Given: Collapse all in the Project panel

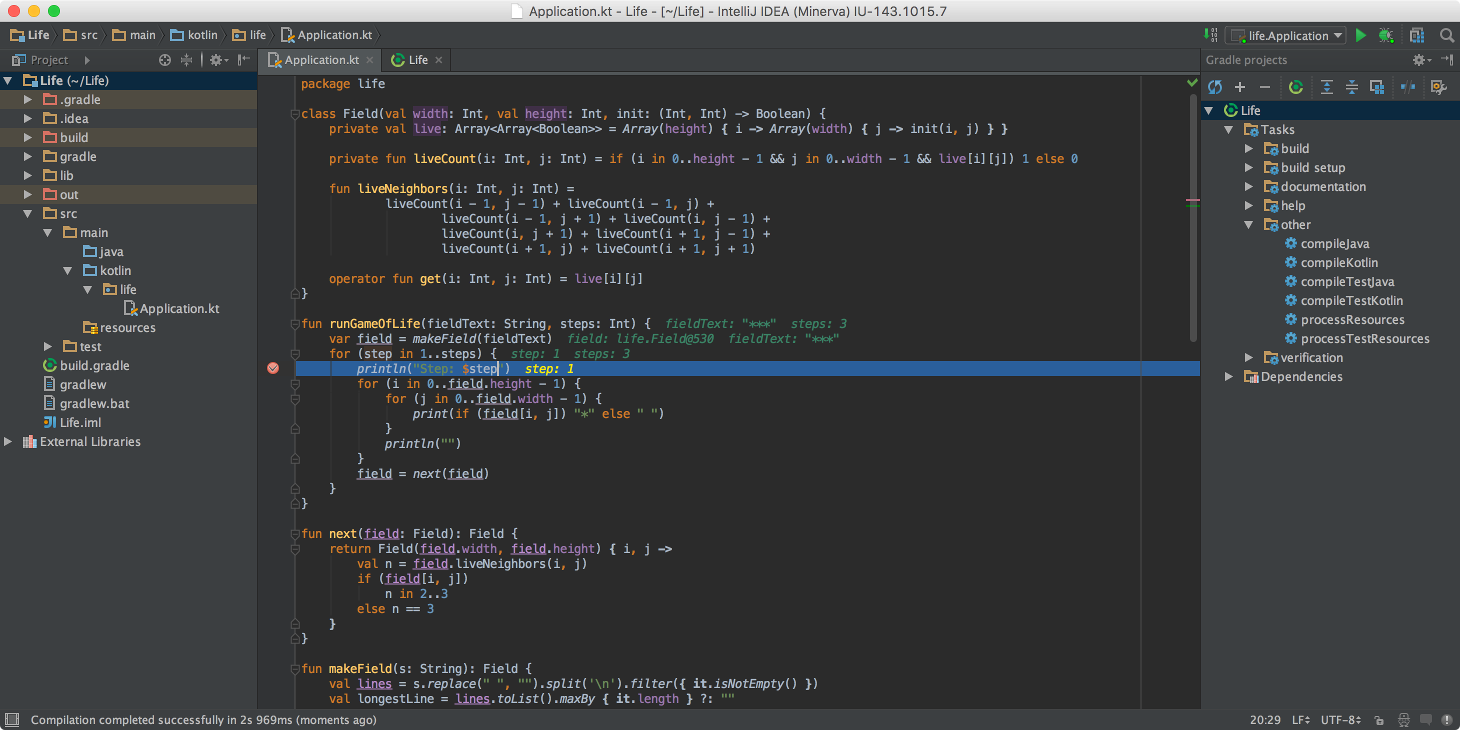Looking at the screenshot, I should [186, 60].
